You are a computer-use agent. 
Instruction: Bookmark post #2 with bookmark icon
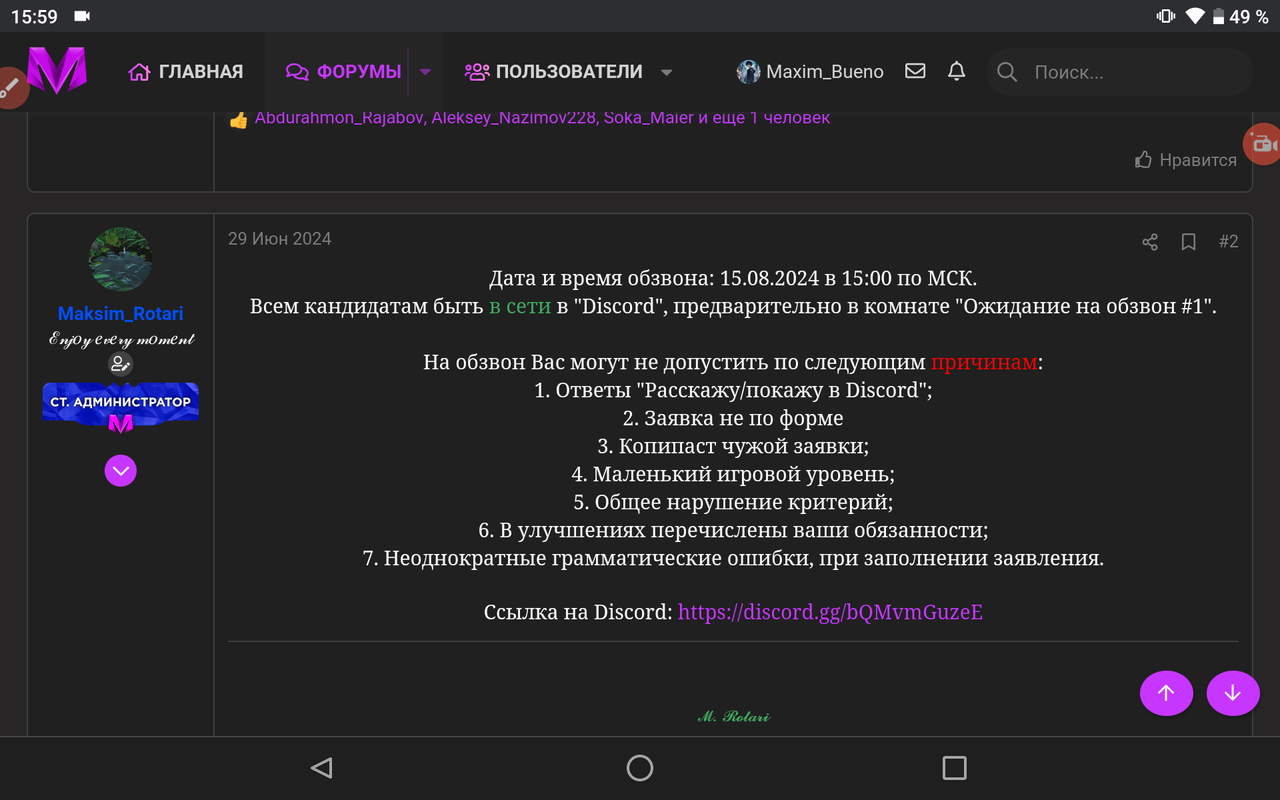point(1188,242)
